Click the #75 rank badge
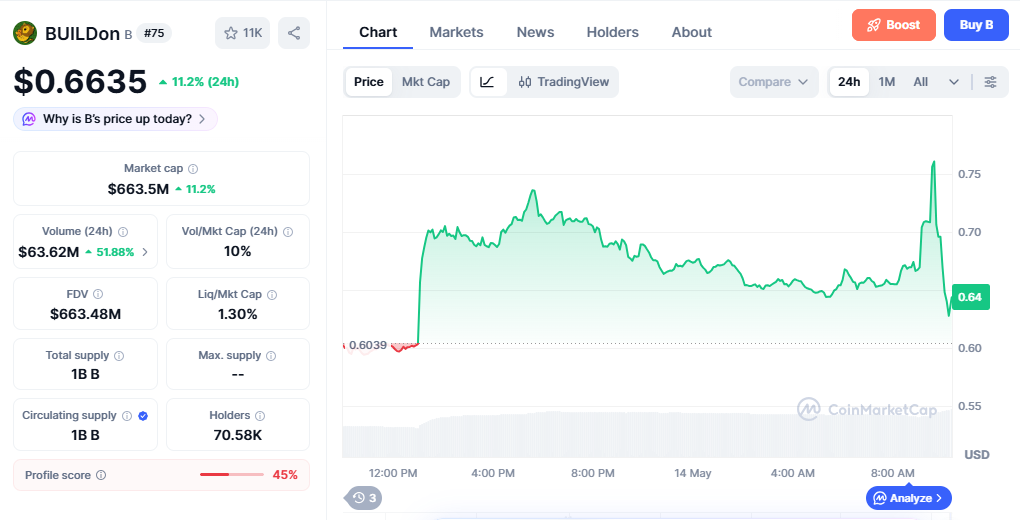 (154, 33)
